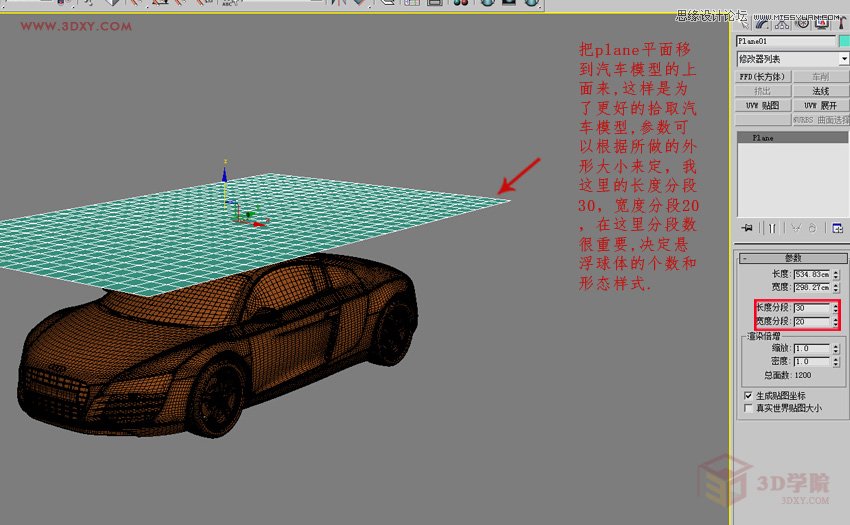This screenshot has height=525, width=850.
Task: Click the spinner next to 长度
Action: [836, 274]
